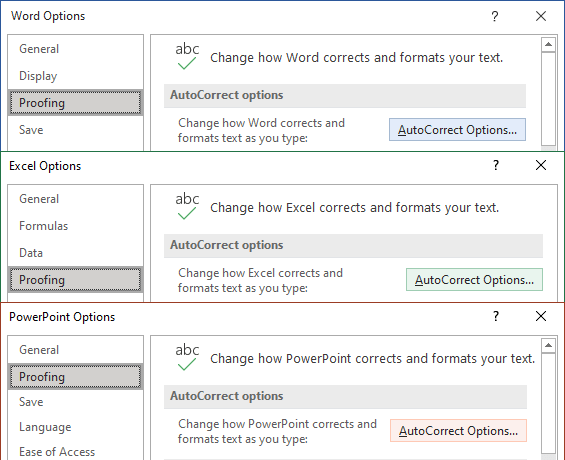Open AutoCorrect Options in PowerPoint Options

(x=458, y=430)
